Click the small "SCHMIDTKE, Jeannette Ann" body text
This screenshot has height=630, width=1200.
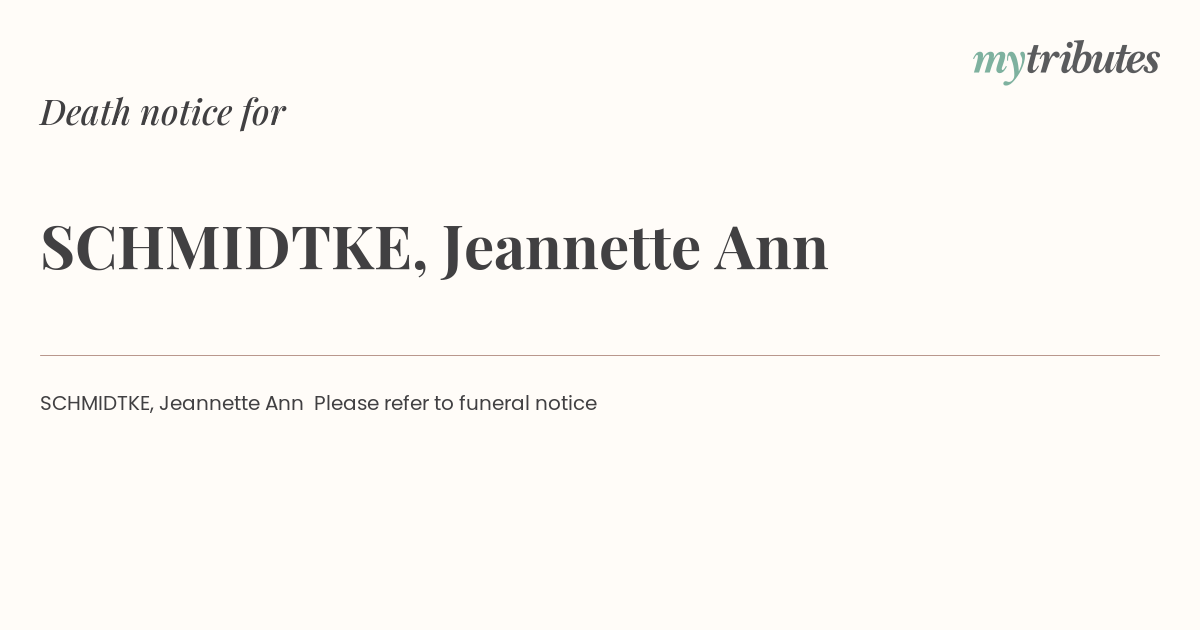172,403
